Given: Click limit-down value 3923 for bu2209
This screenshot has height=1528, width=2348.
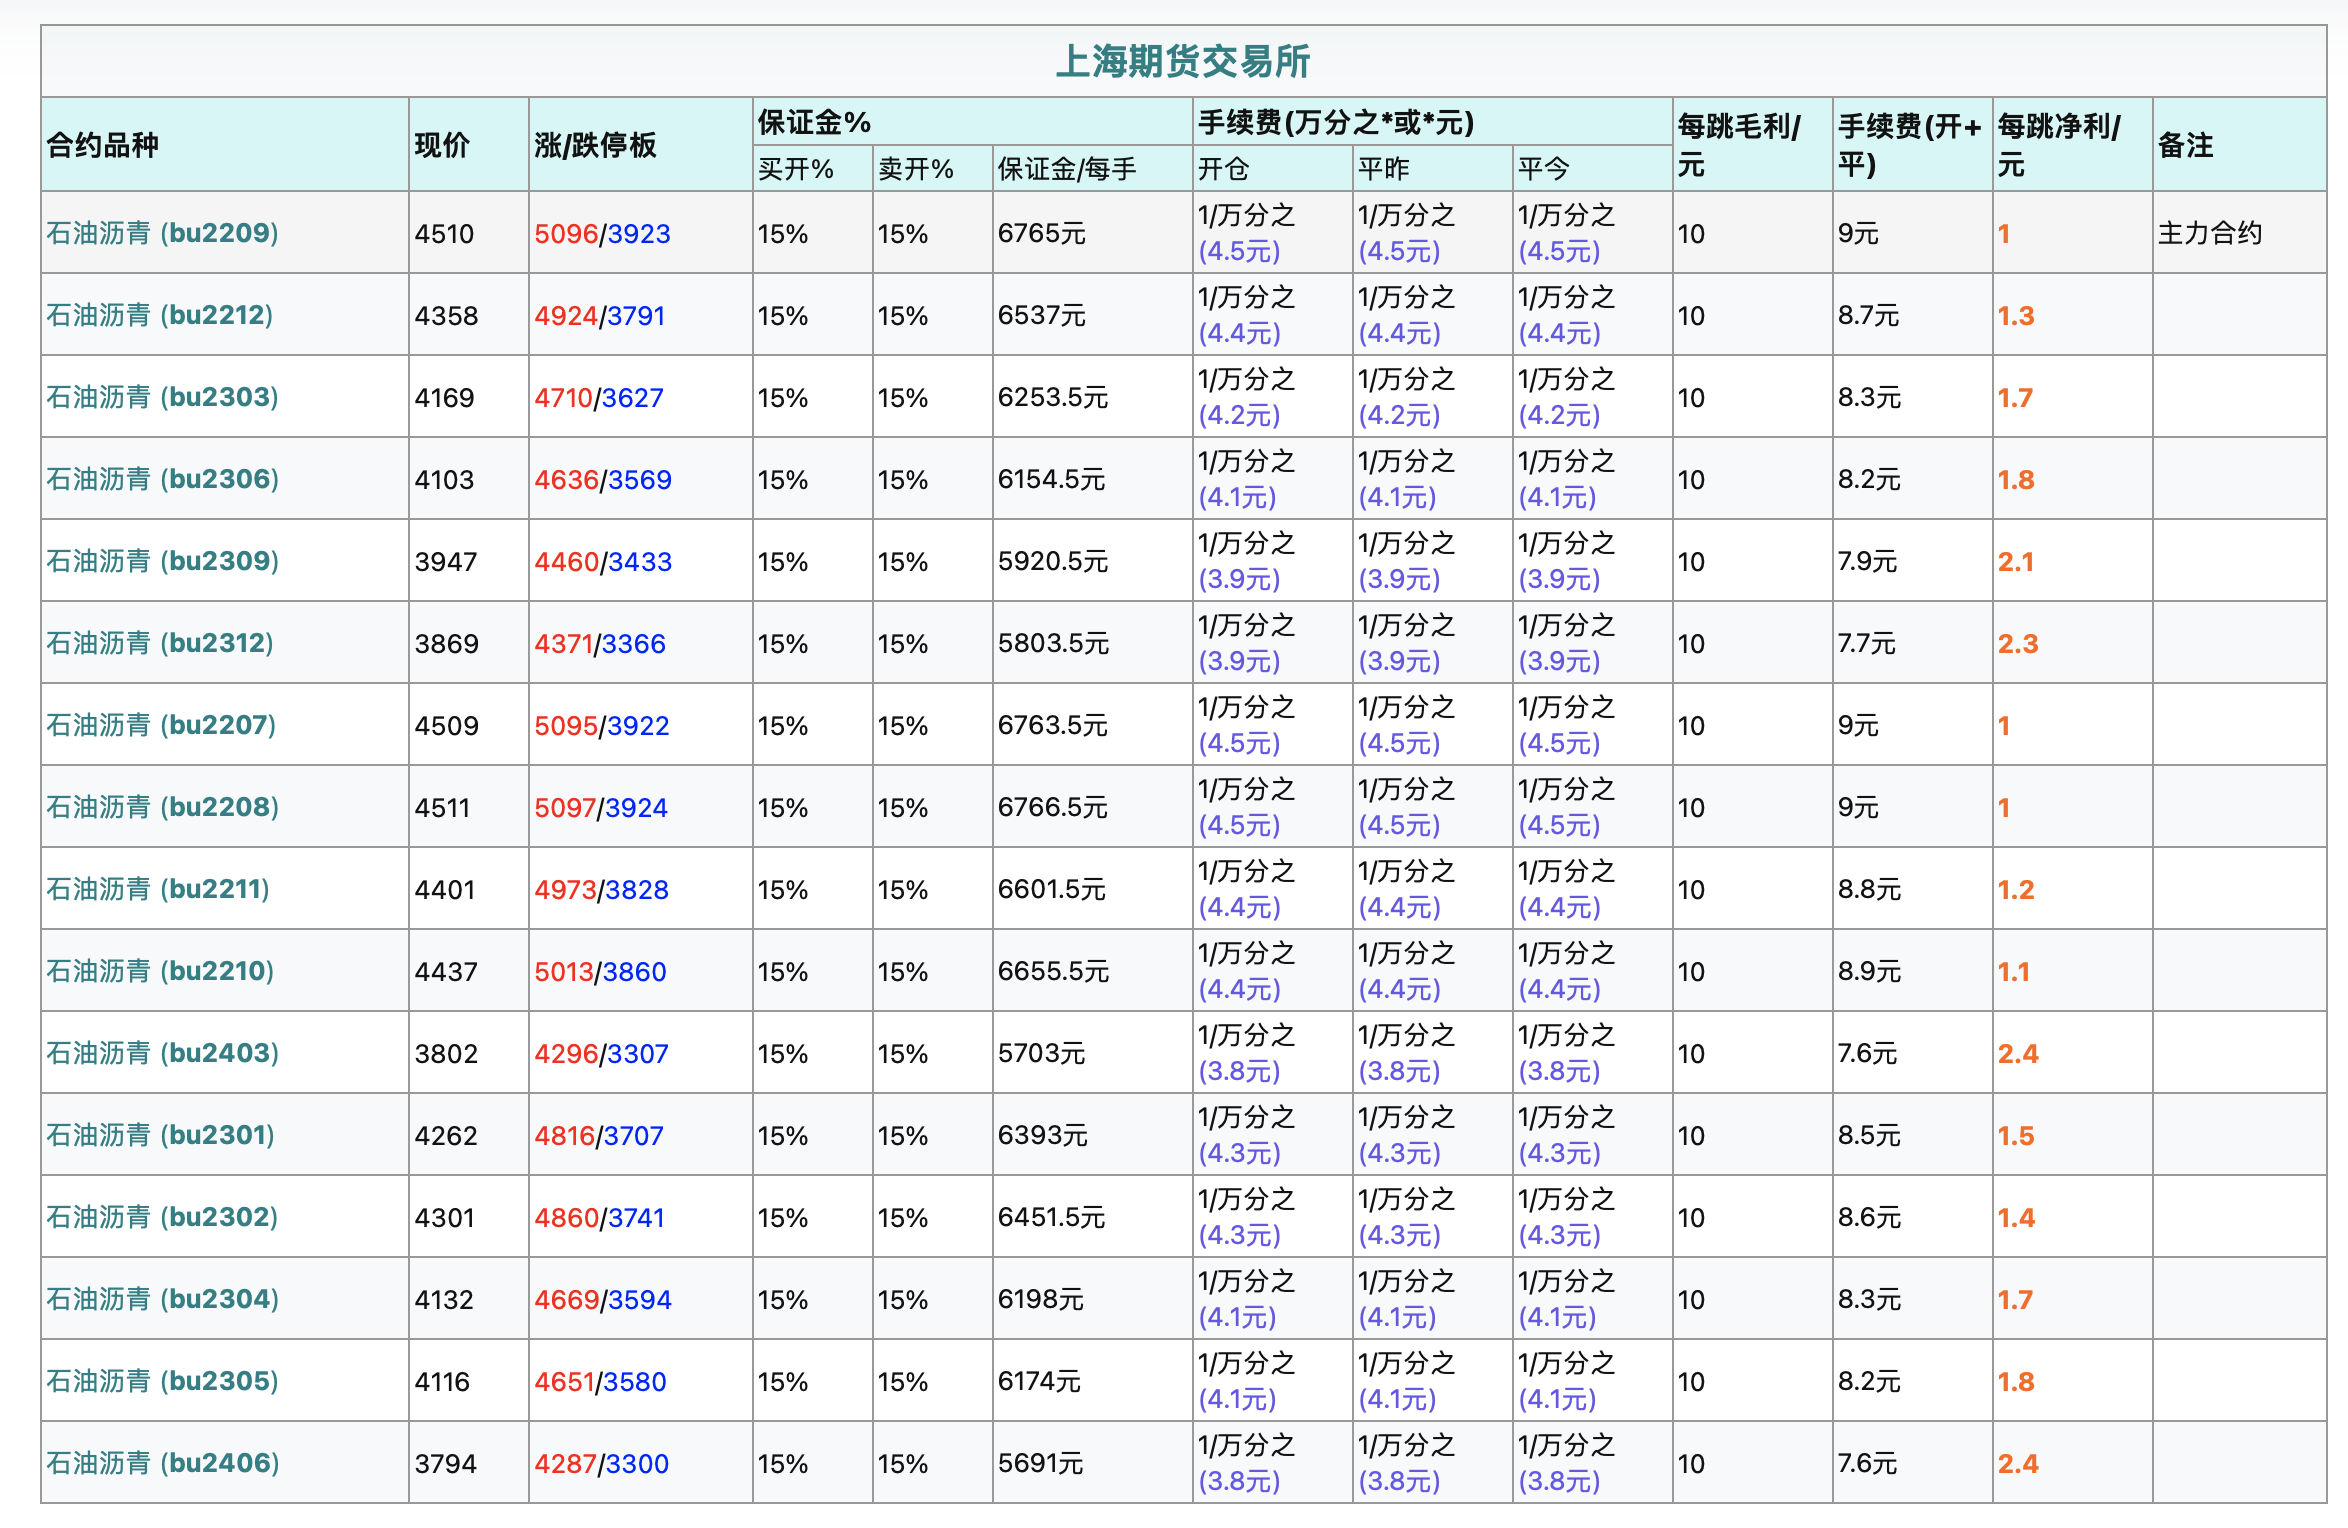Looking at the screenshot, I should (x=639, y=234).
